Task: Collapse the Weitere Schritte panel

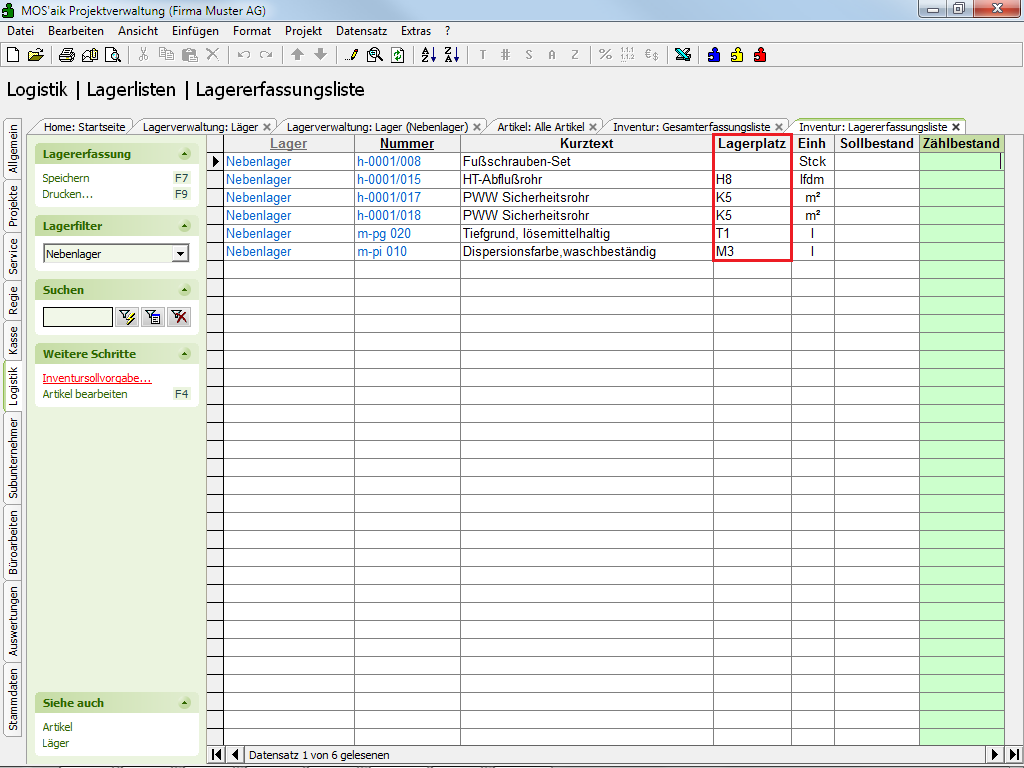Action: [185, 354]
